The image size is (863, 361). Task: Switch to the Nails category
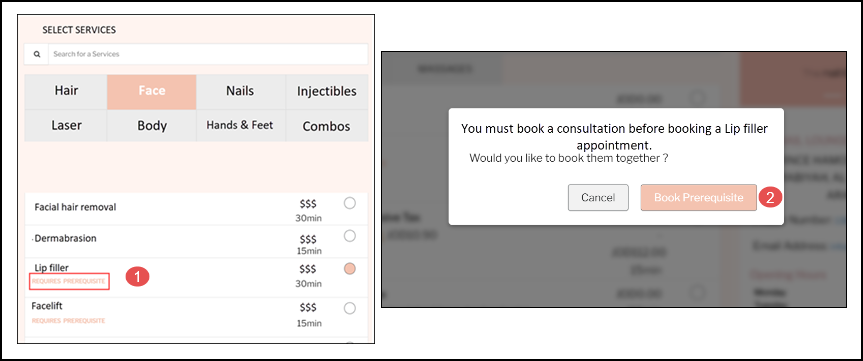tap(241, 91)
